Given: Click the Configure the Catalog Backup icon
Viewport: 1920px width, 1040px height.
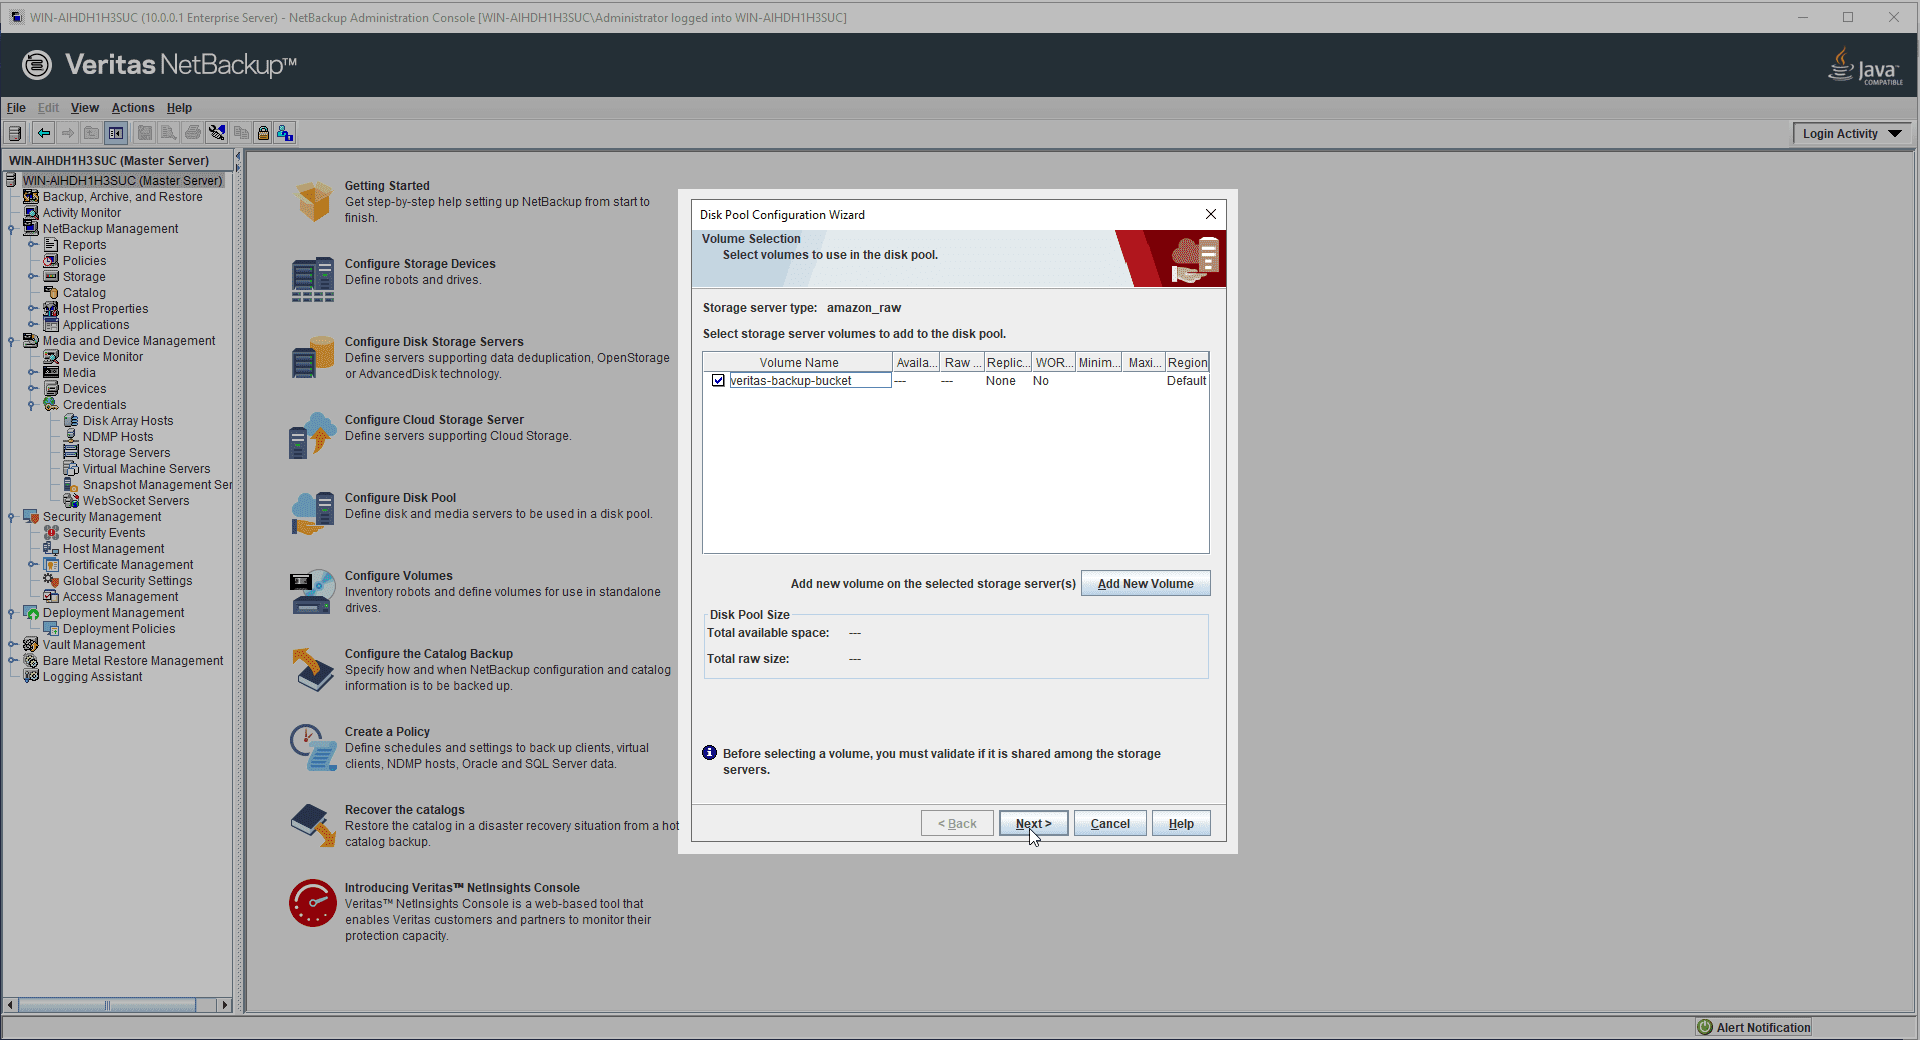Looking at the screenshot, I should click(313, 669).
